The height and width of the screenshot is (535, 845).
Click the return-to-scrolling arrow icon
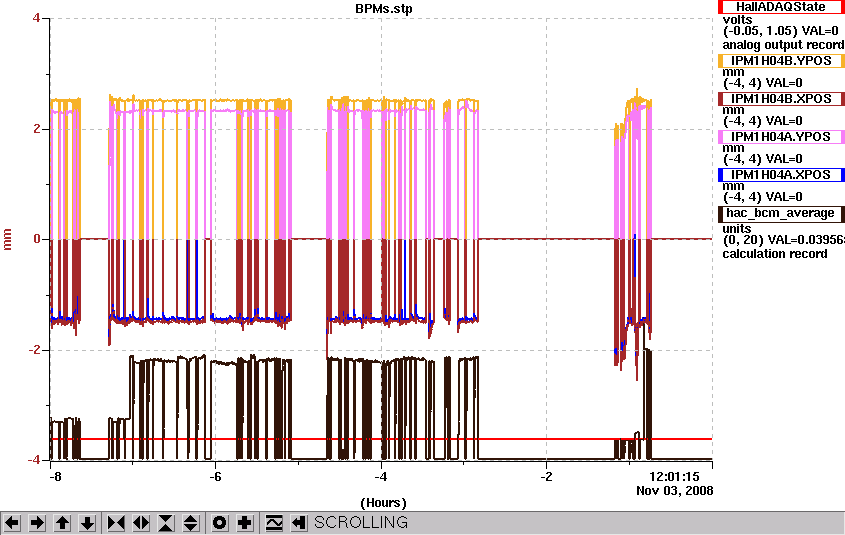299,523
